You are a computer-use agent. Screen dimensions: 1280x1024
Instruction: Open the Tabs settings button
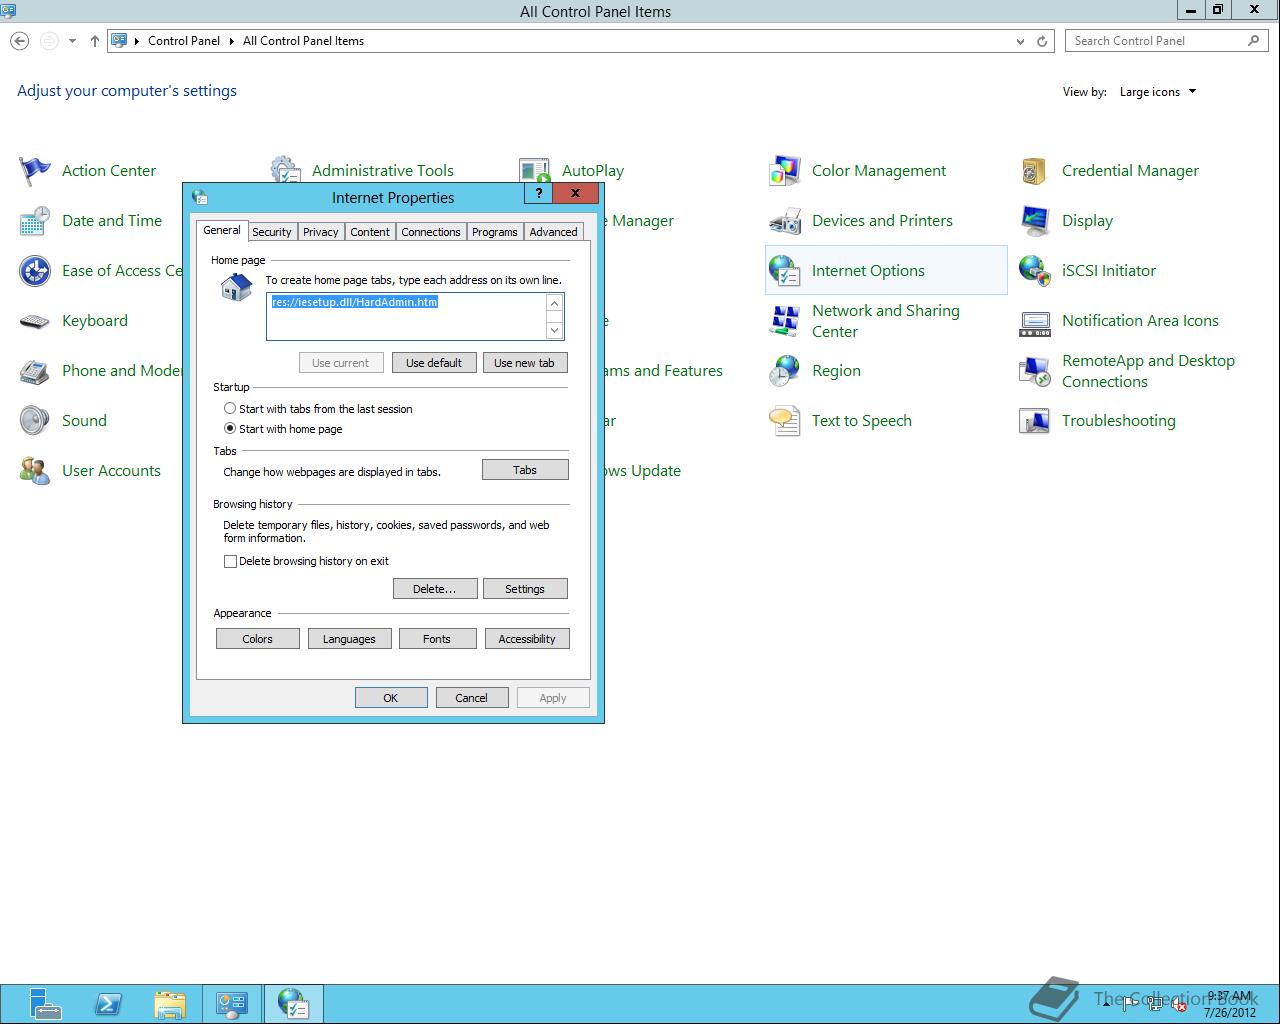pos(525,470)
